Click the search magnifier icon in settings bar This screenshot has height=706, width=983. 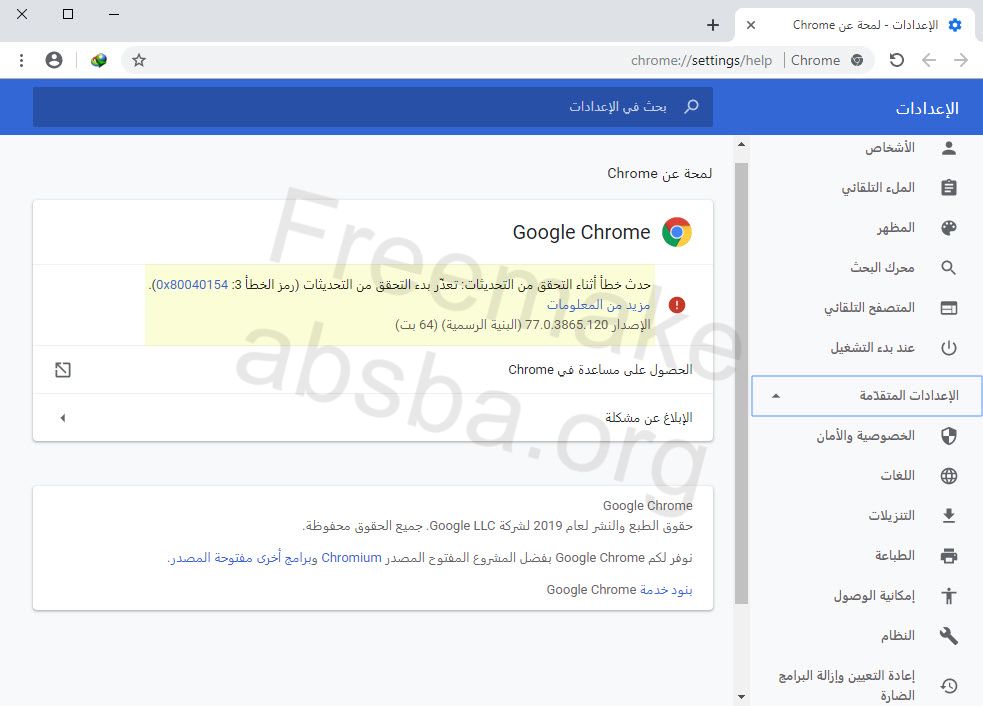click(691, 107)
